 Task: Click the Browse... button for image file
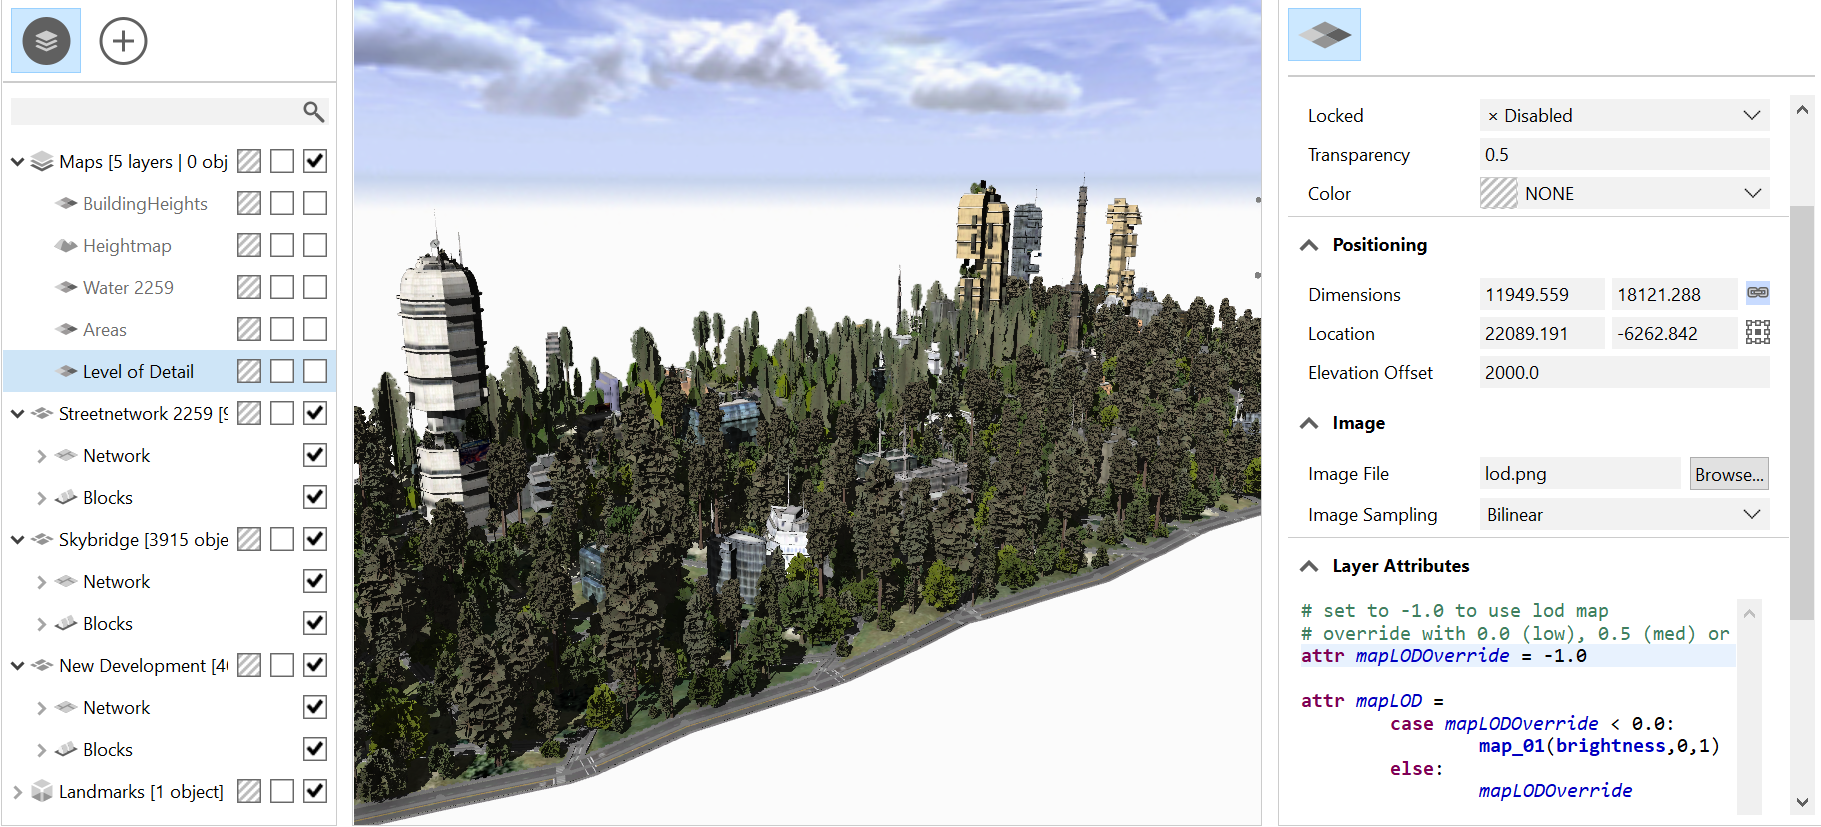(1728, 474)
